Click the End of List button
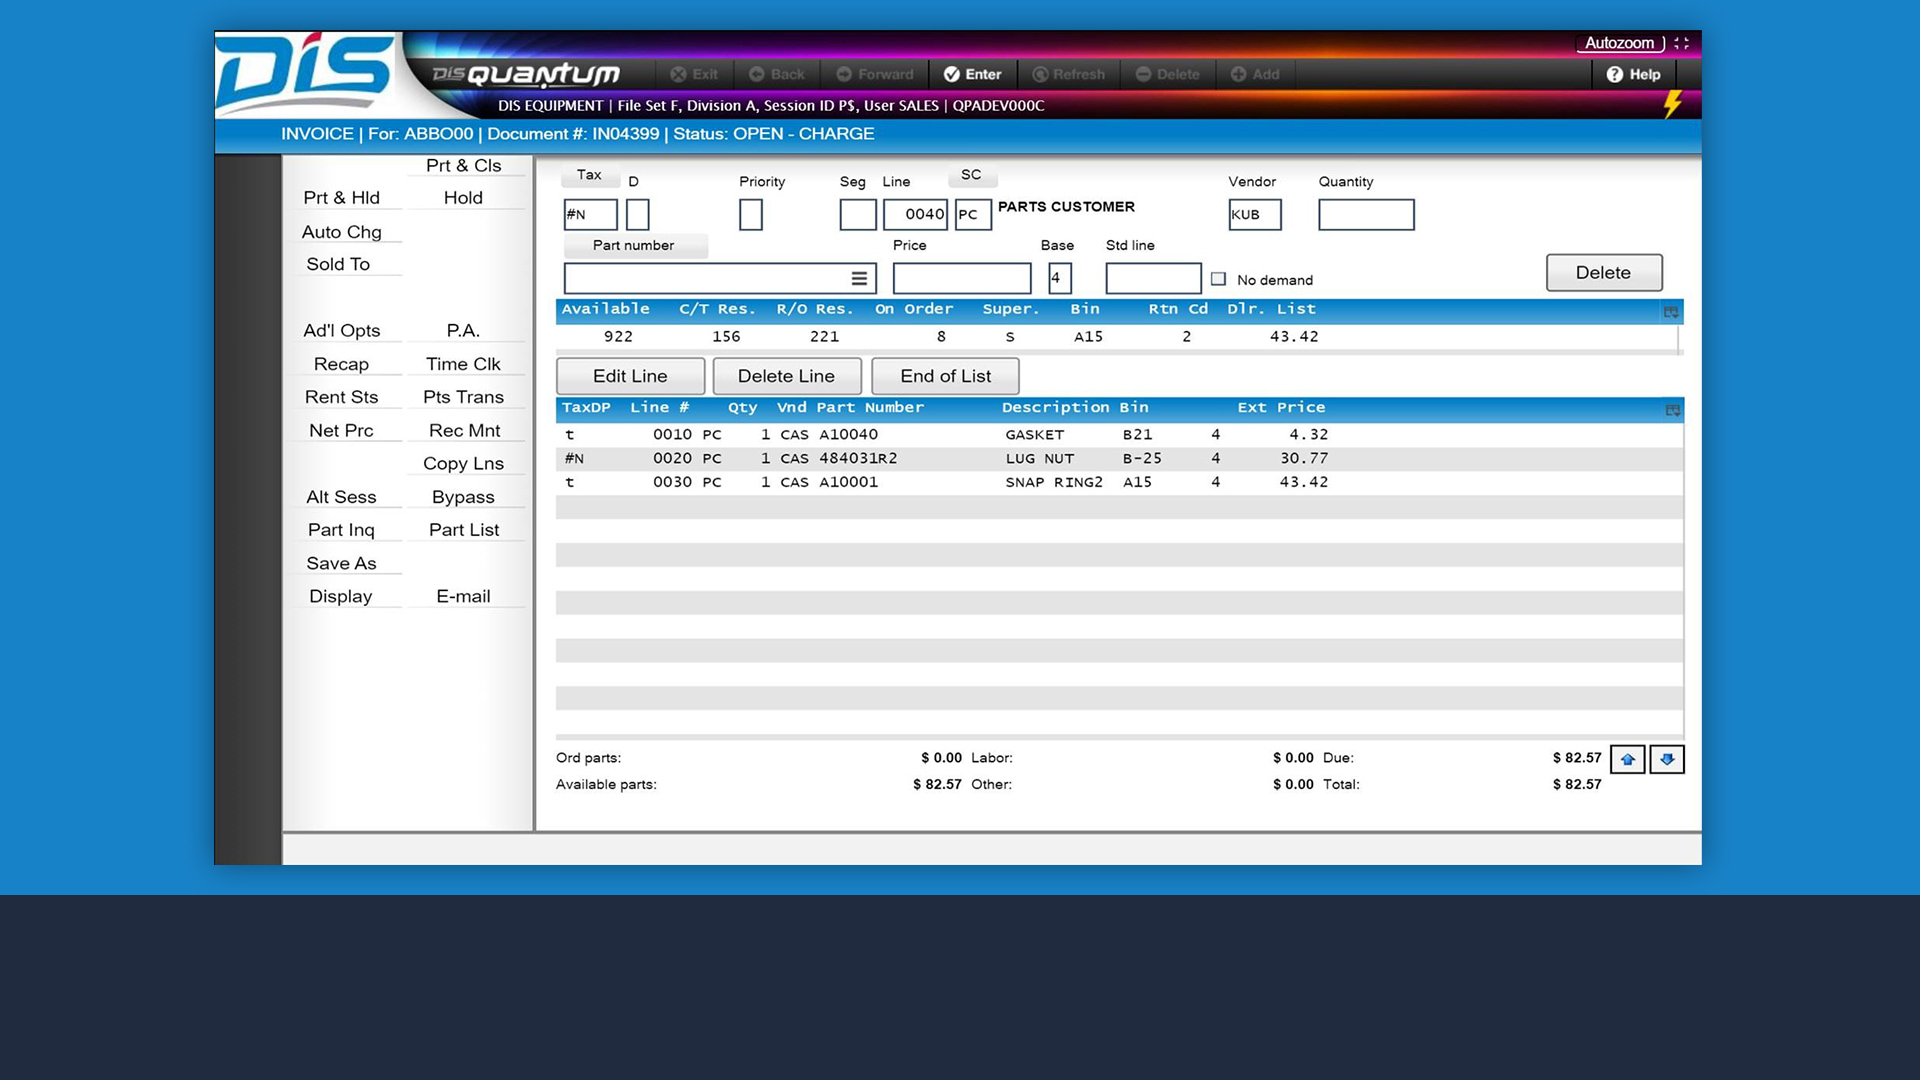 click(x=945, y=376)
